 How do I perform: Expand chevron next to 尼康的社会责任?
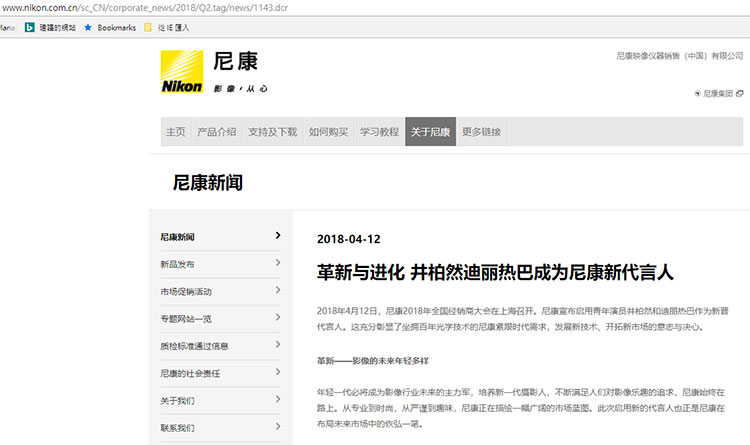click(x=278, y=371)
